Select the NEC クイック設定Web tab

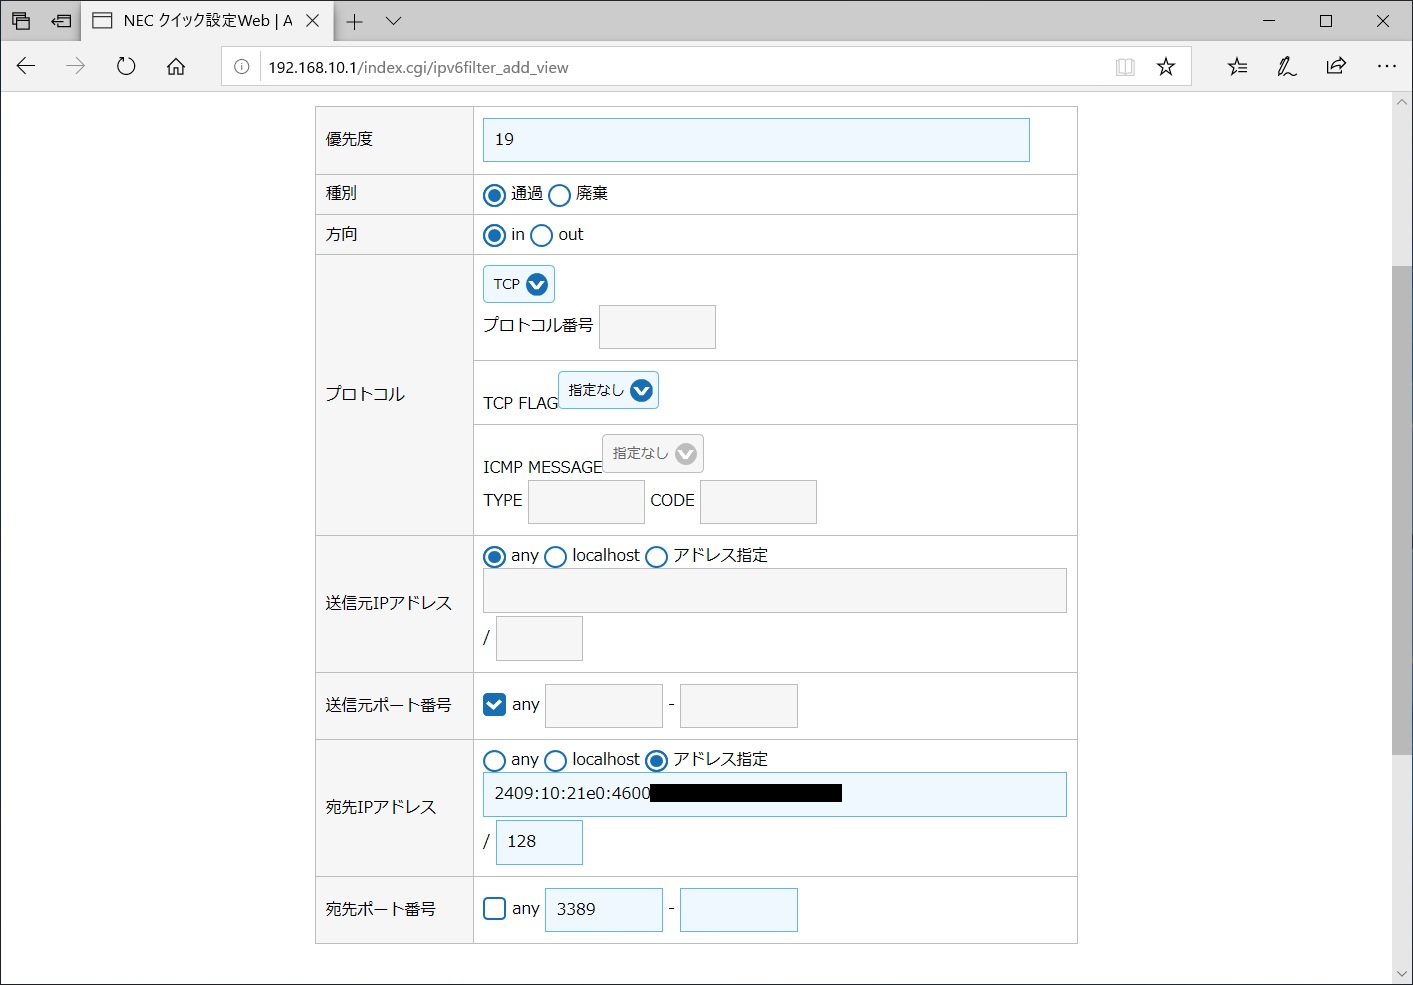pos(197,21)
